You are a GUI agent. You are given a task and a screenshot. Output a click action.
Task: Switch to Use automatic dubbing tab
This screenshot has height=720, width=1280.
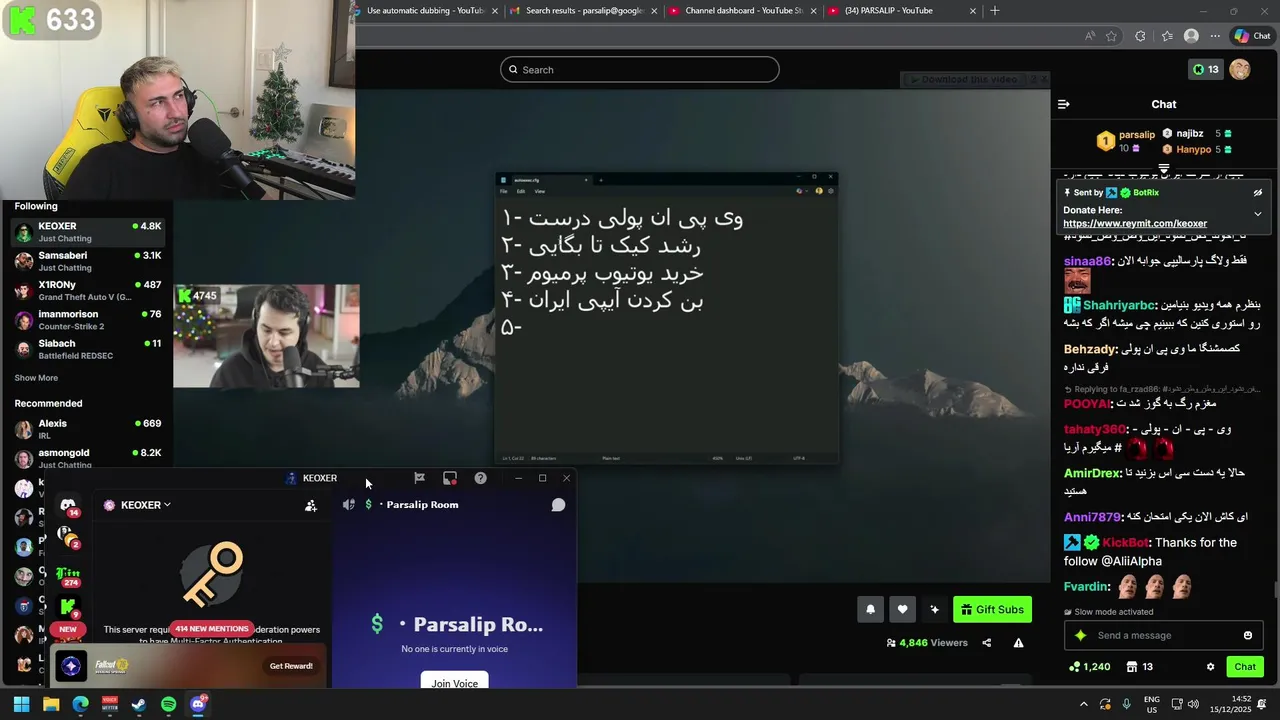(425, 11)
